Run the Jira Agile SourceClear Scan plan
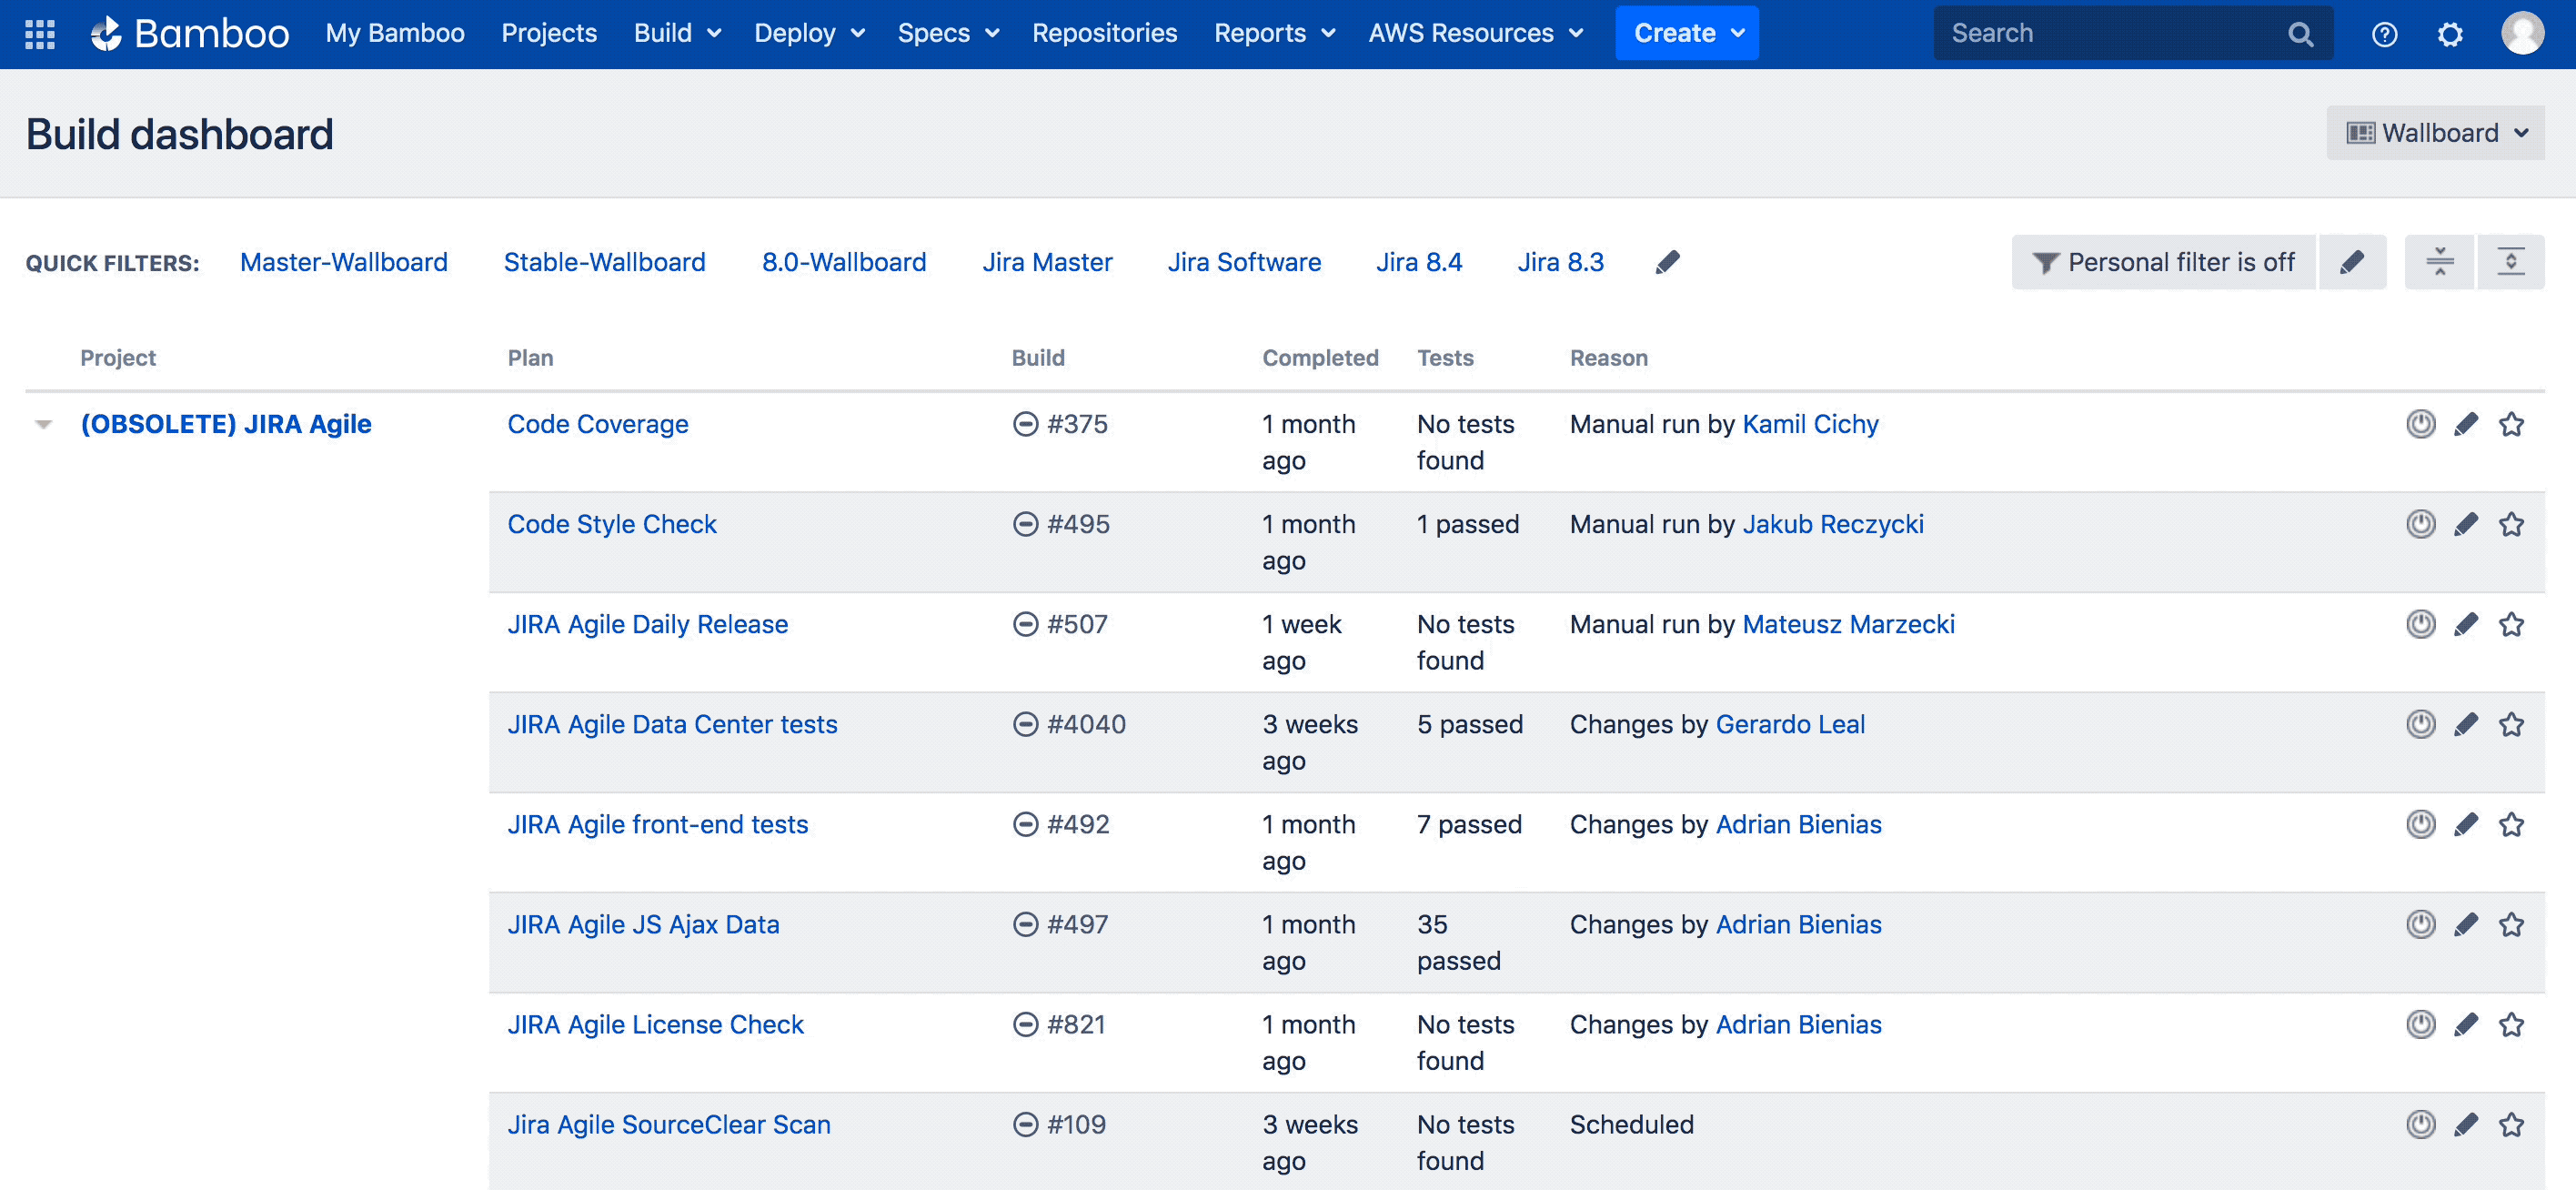Image resolution: width=2576 pixels, height=1190 pixels. tap(2420, 1124)
